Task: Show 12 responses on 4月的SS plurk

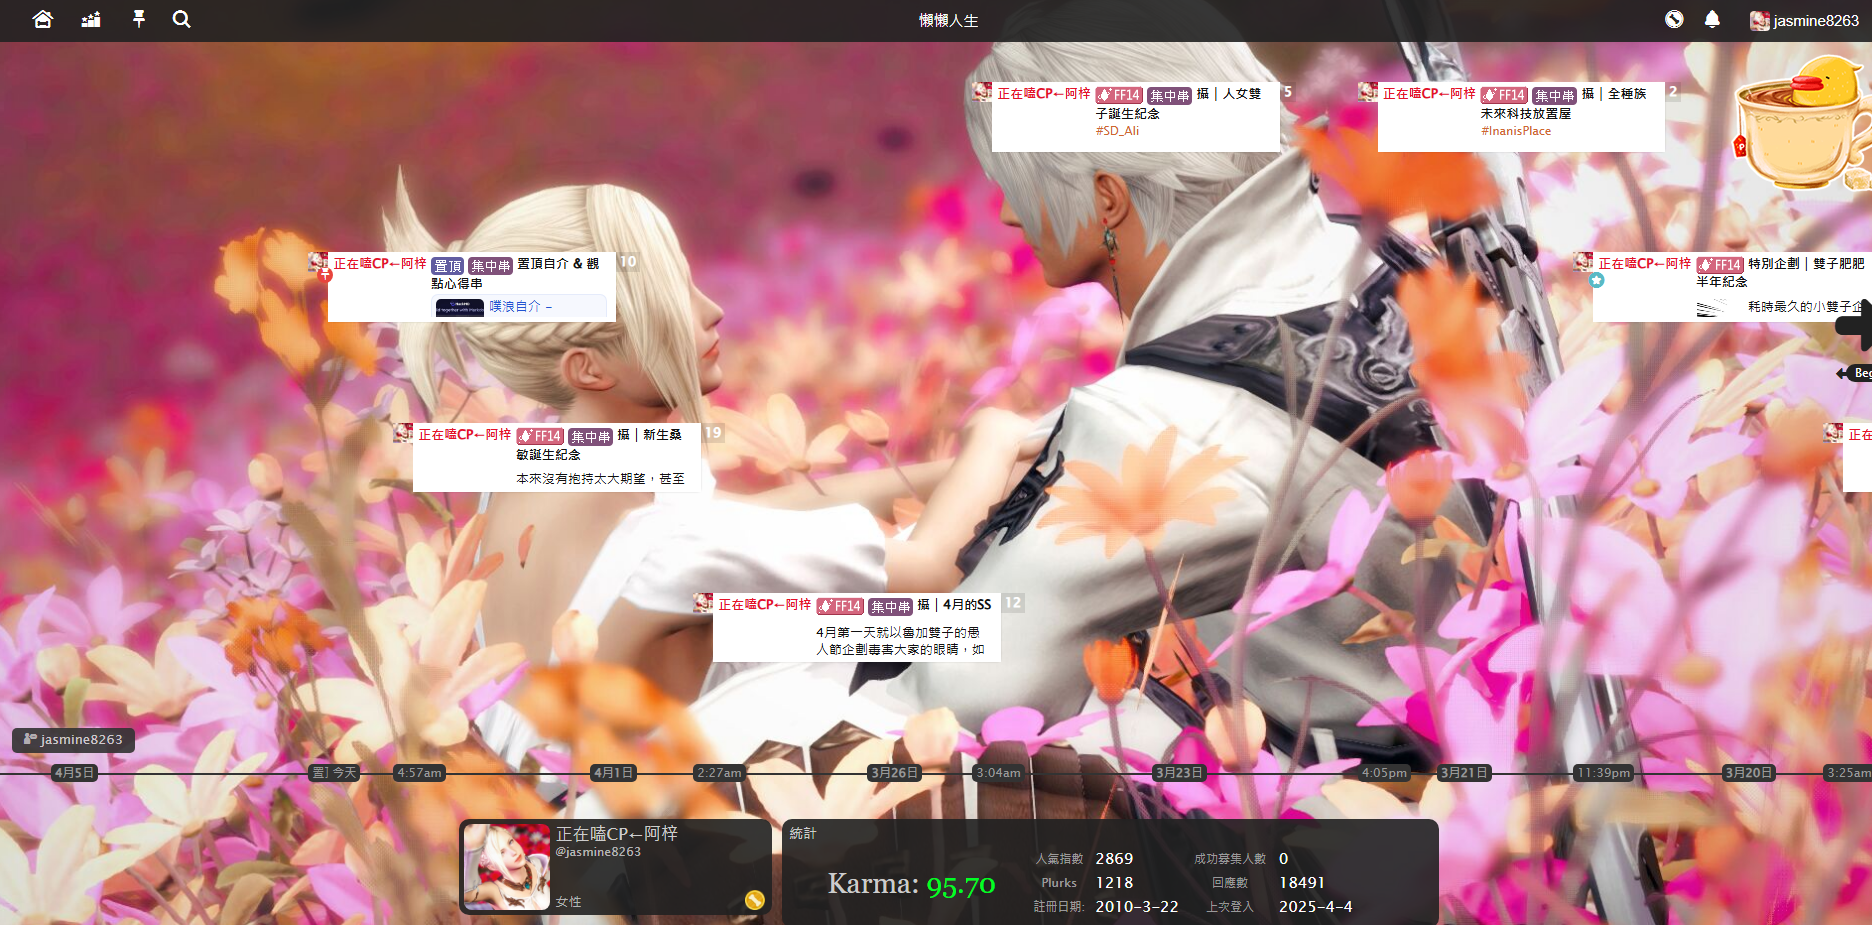Action: (x=1013, y=603)
